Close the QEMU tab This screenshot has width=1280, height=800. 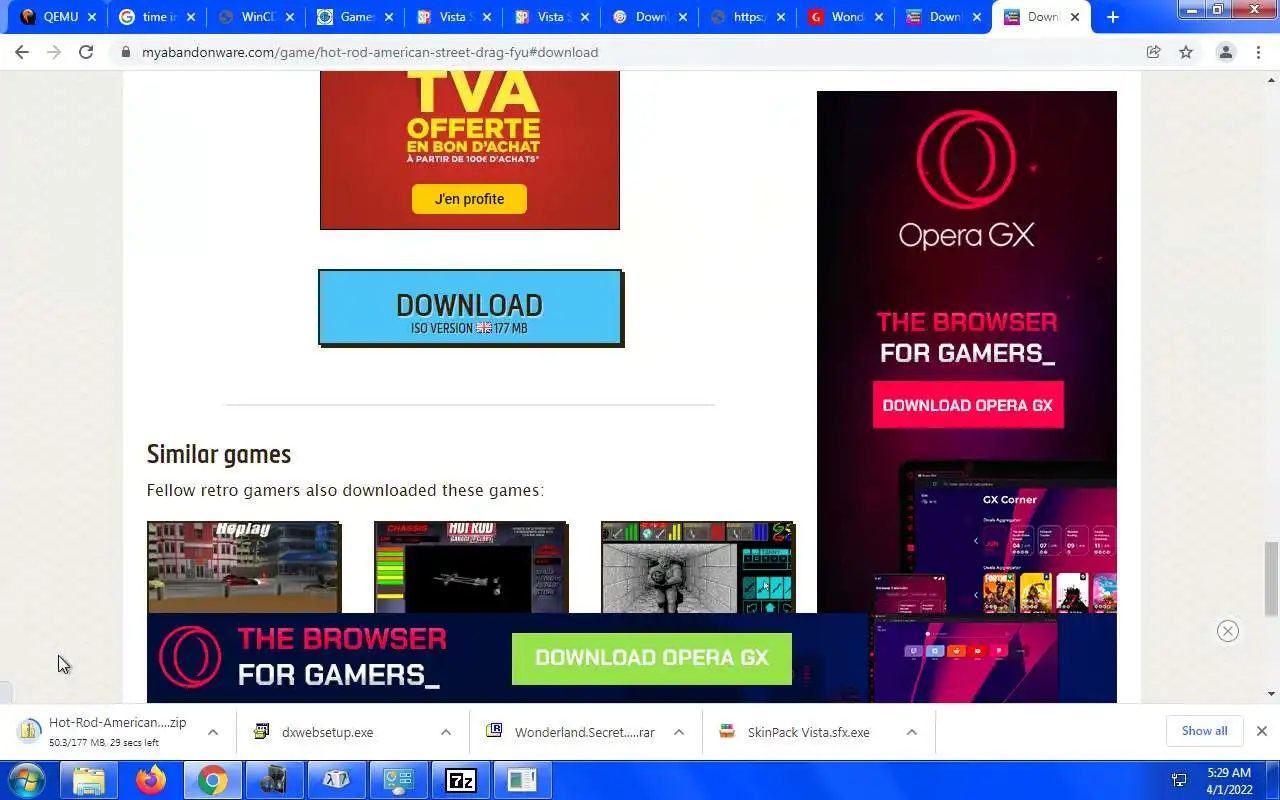pos(93,17)
